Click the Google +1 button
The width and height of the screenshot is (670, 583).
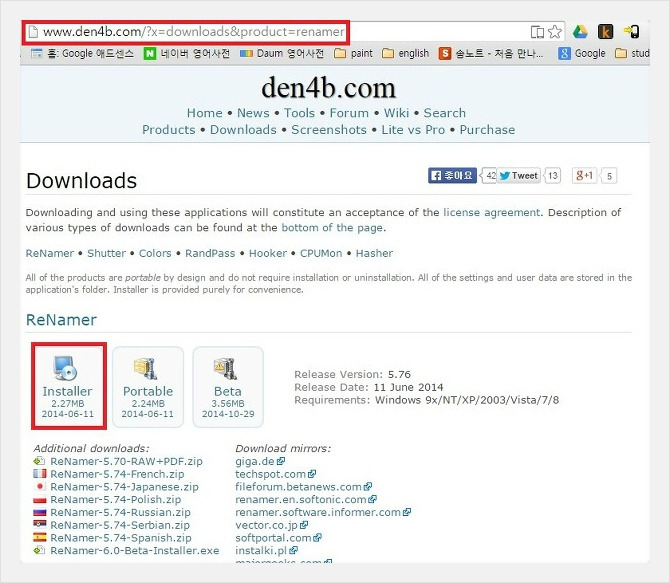click(x=585, y=175)
